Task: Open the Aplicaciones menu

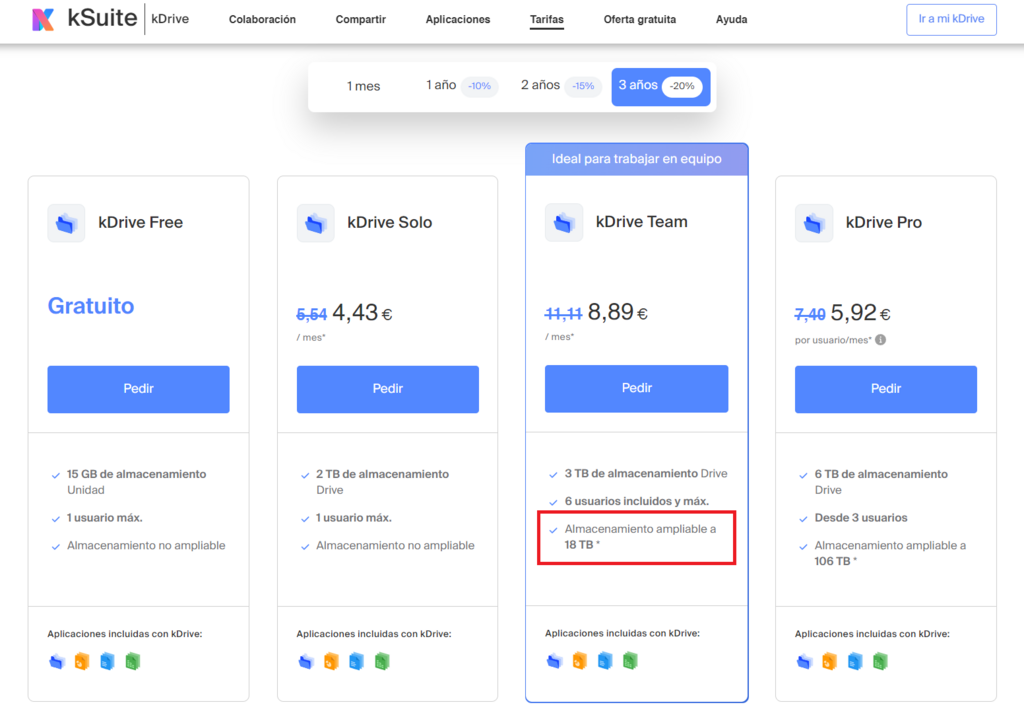Action: coord(458,20)
